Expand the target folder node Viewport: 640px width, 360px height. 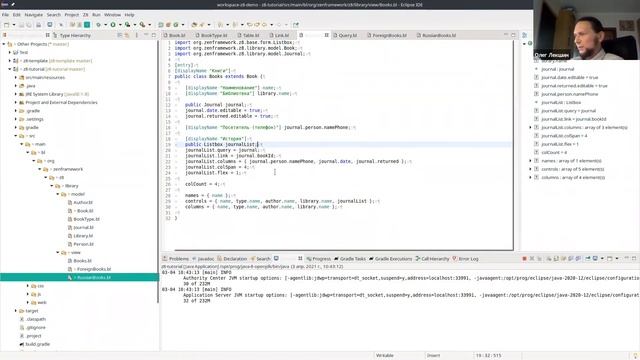(16, 311)
